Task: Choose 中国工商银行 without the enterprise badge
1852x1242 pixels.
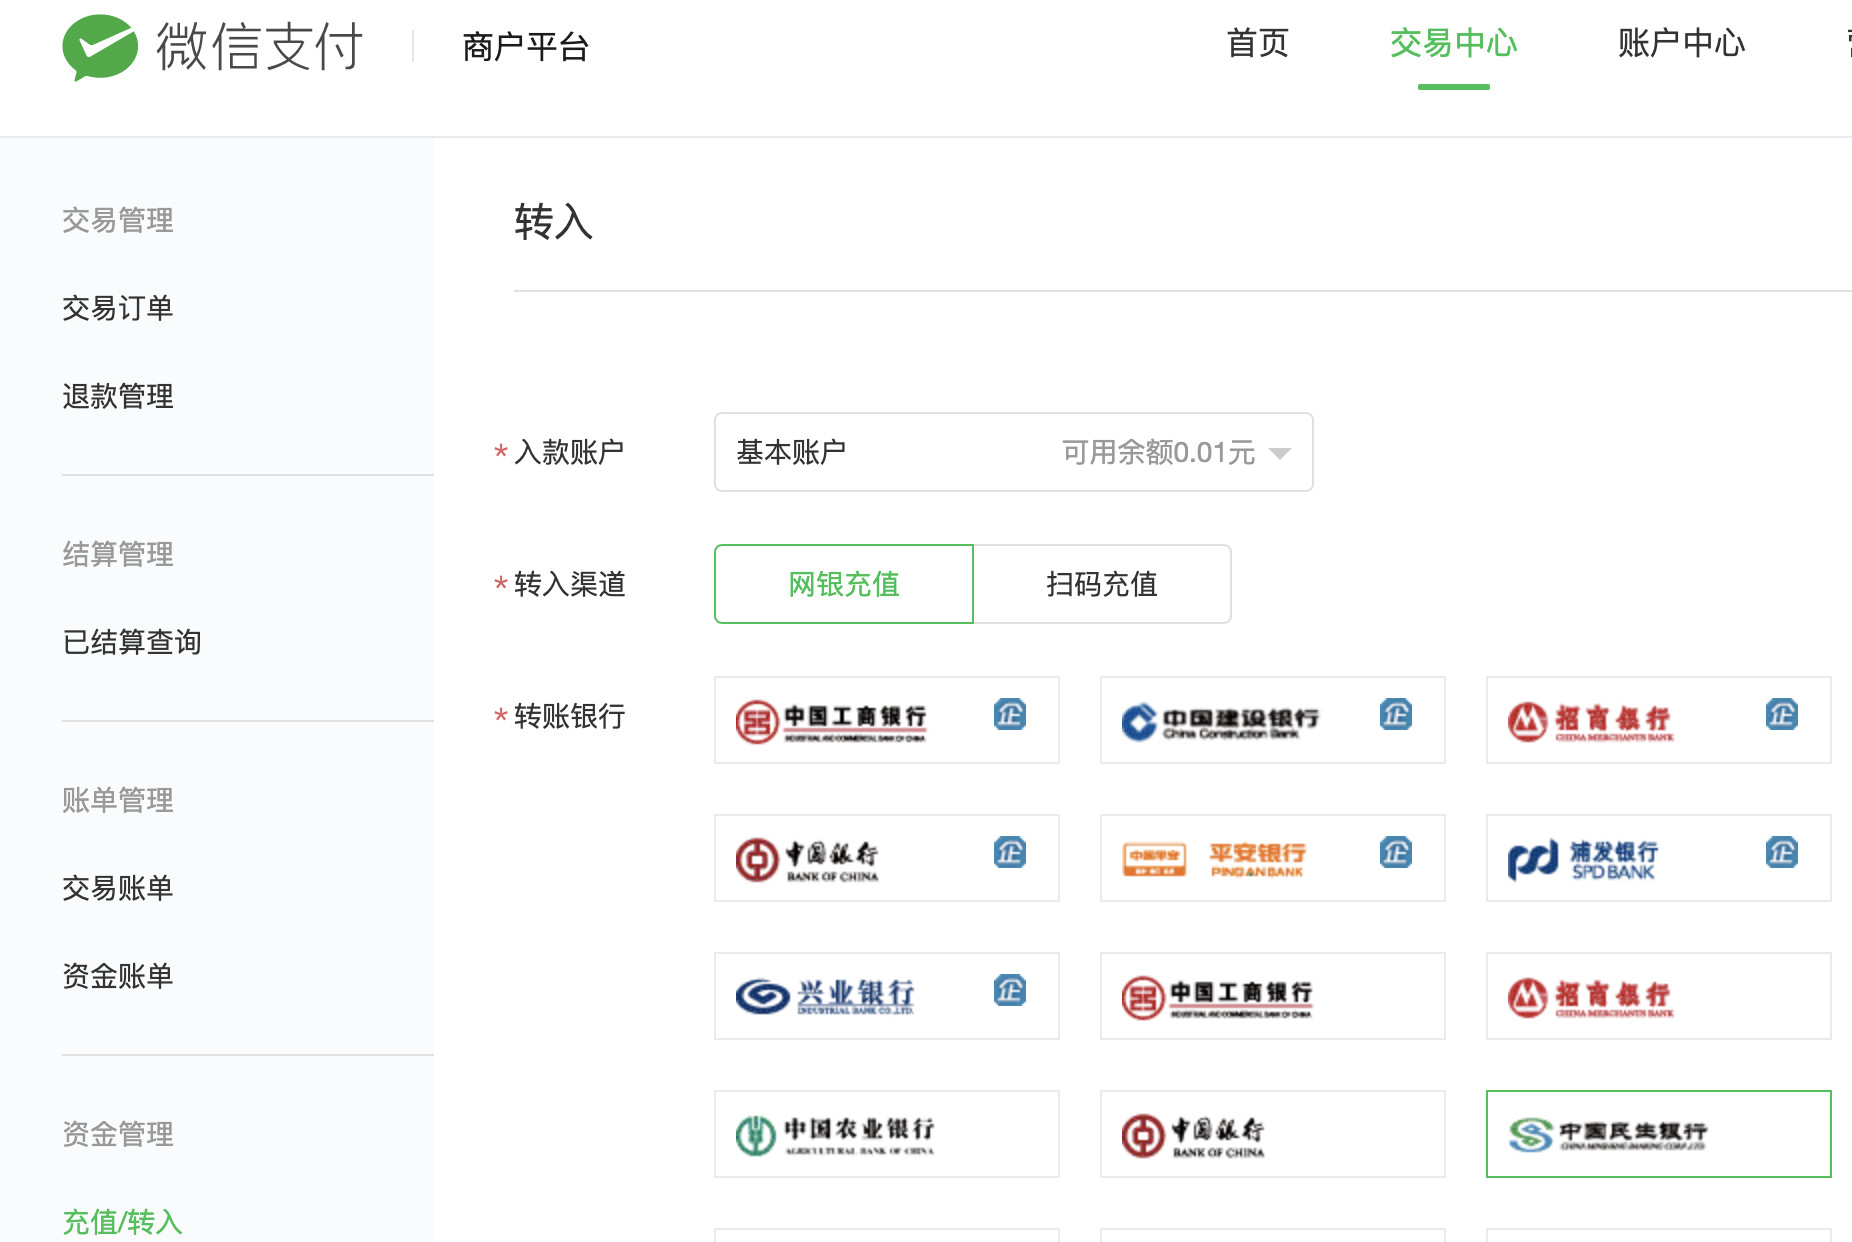Action: [1273, 996]
